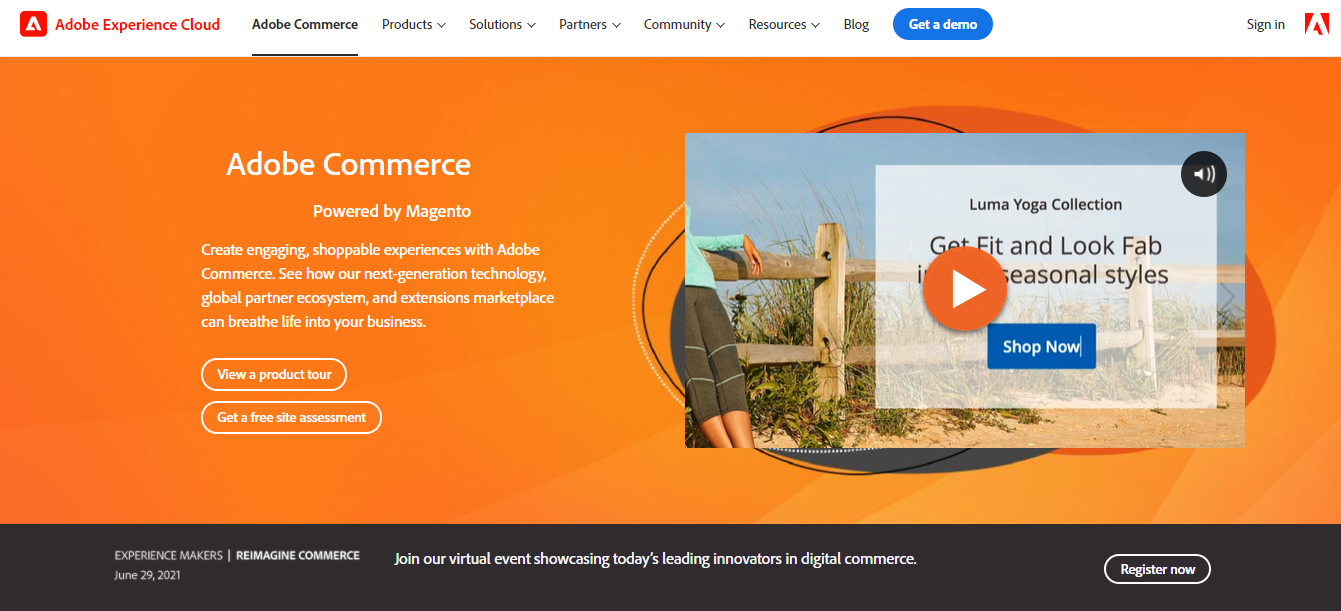The height and width of the screenshot is (611, 1341).
Task: Open the Partners dropdown menu
Action: point(590,24)
